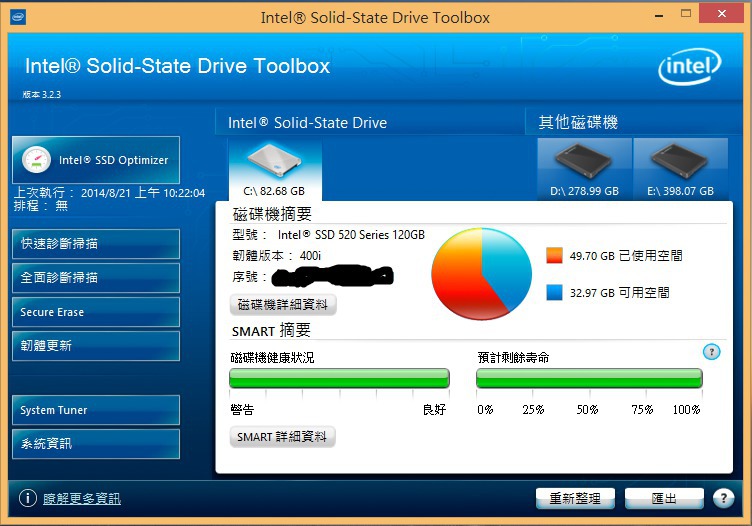Image resolution: width=752 pixels, height=526 pixels.
Task: Select the E:\ 398.07 GB drive
Action: (681, 169)
